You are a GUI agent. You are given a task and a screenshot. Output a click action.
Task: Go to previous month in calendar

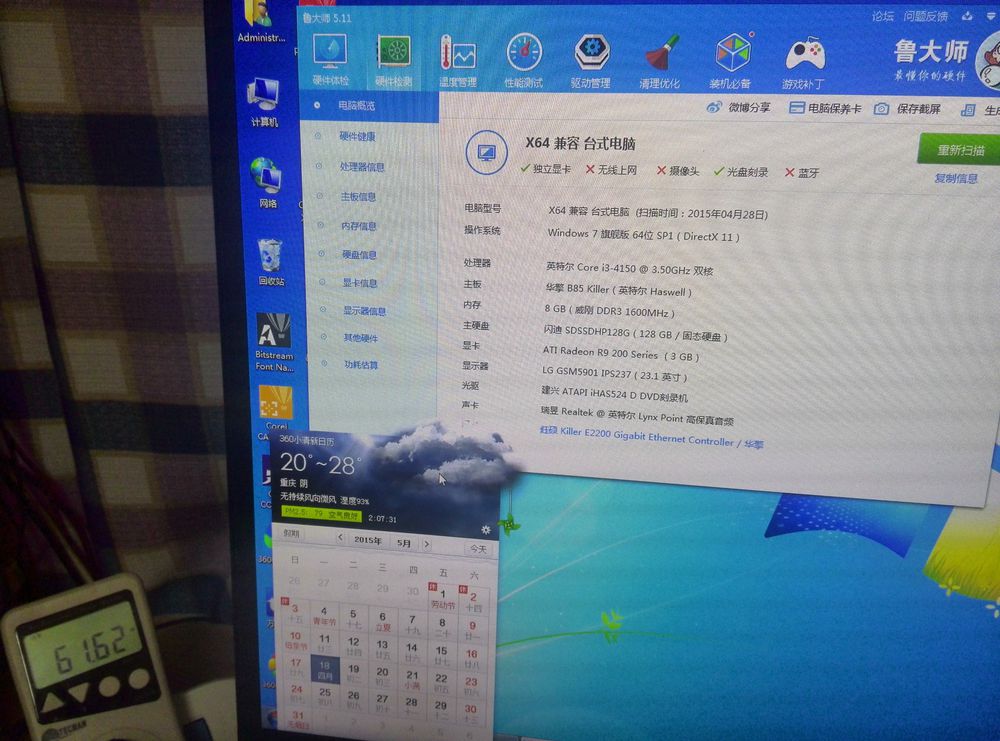tap(341, 538)
